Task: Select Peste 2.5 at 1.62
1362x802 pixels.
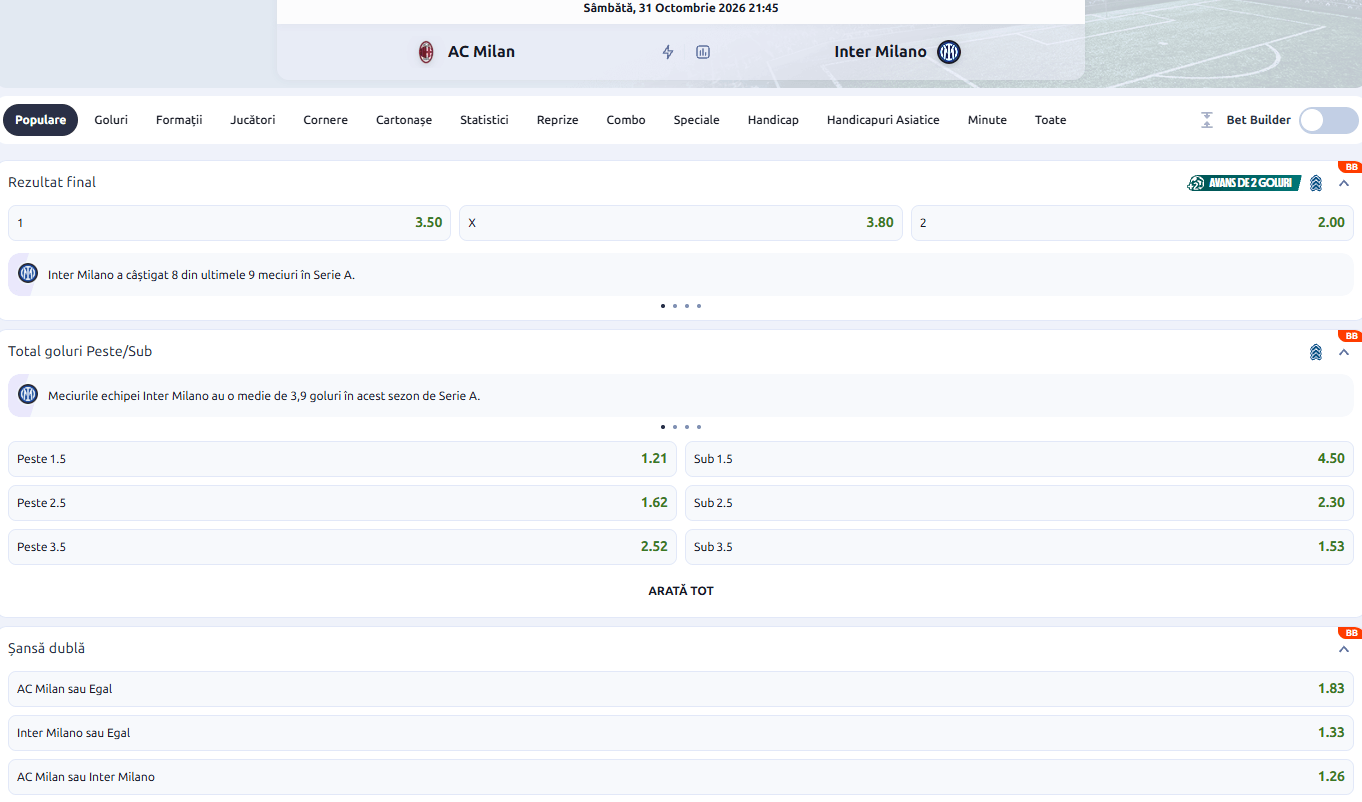Action: (x=342, y=503)
